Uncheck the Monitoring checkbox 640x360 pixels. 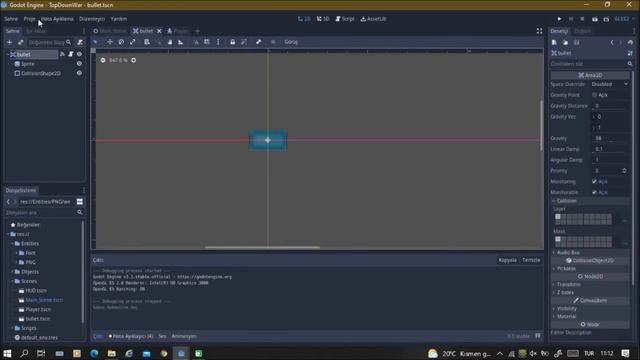594,181
